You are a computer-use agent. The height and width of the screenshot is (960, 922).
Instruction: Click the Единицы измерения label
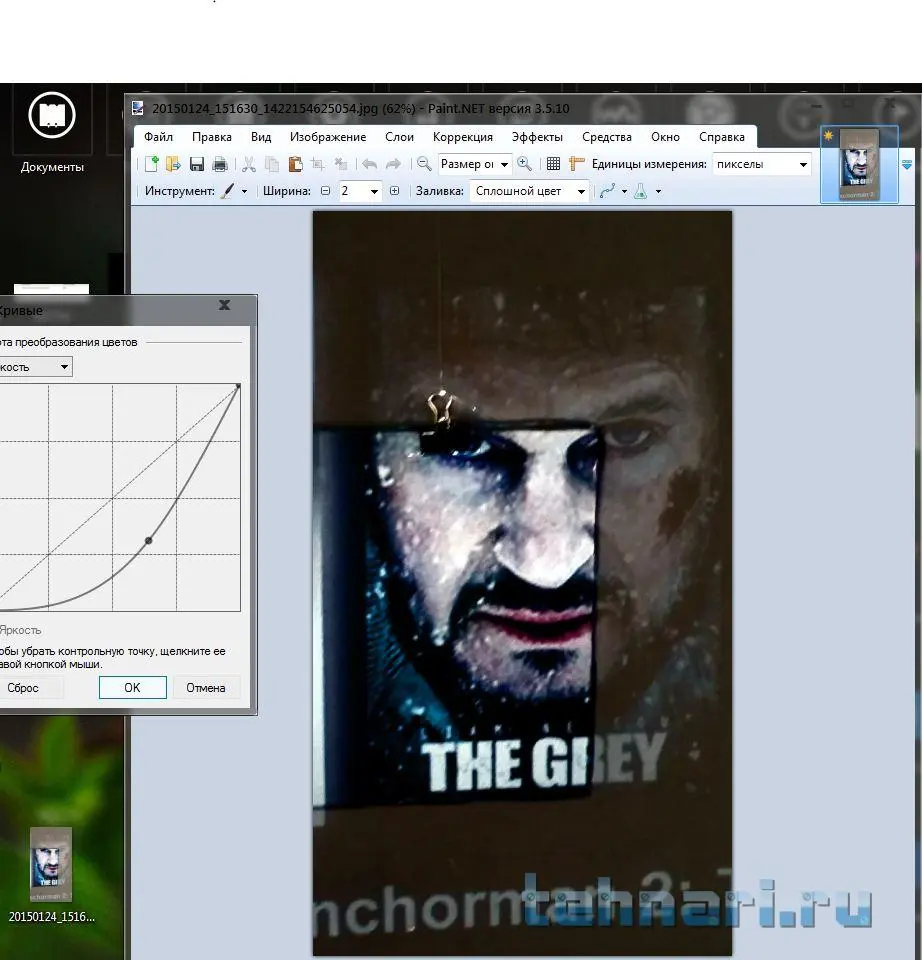[x=649, y=164]
